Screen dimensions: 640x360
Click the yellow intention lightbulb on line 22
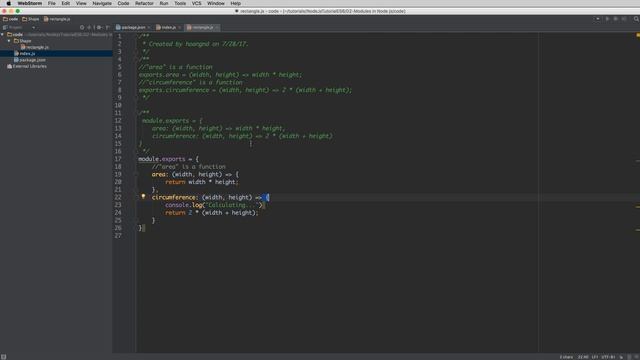coord(143,197)
